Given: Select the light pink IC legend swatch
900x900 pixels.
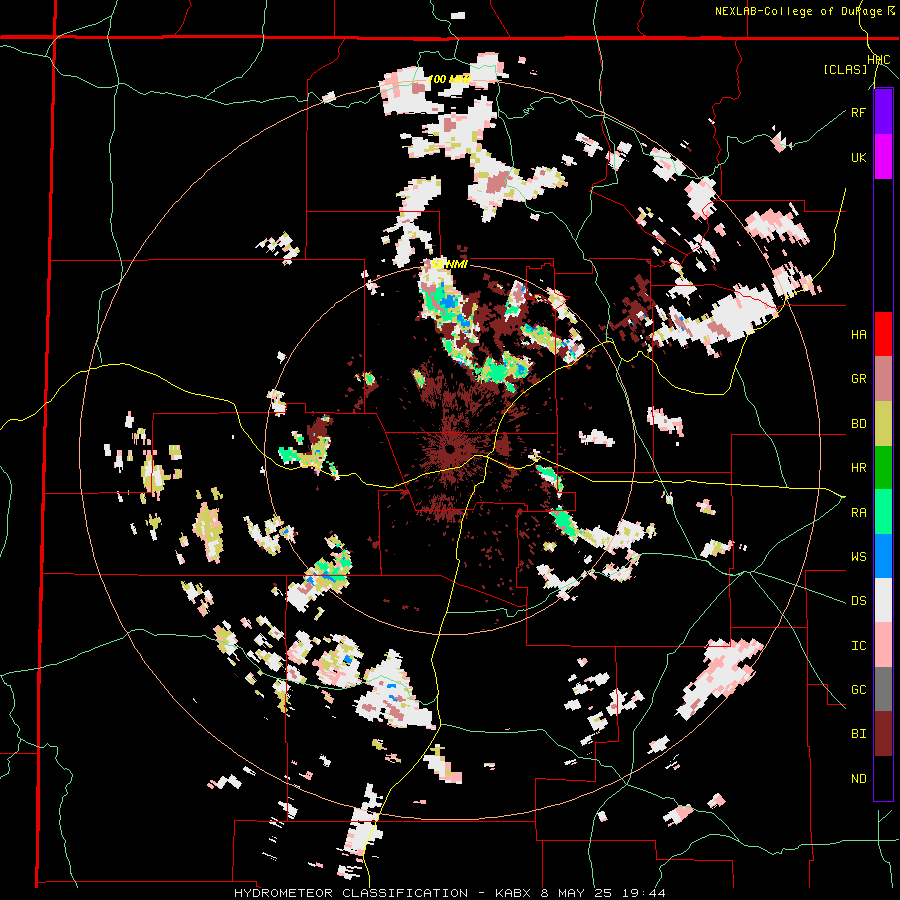Looking at the screenshot, I should point(883,646).
